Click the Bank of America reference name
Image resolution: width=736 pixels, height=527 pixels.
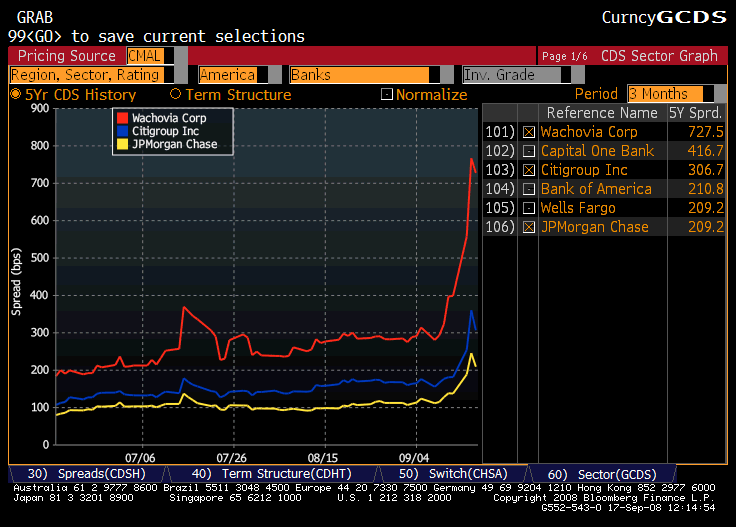coord(596,189)
